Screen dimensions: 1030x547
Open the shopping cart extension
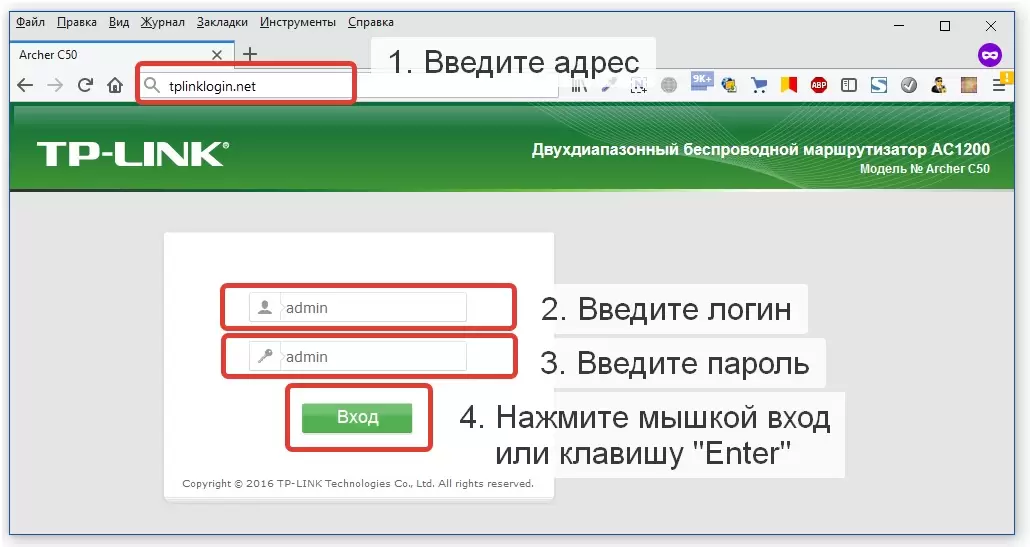tap(759, 85)
